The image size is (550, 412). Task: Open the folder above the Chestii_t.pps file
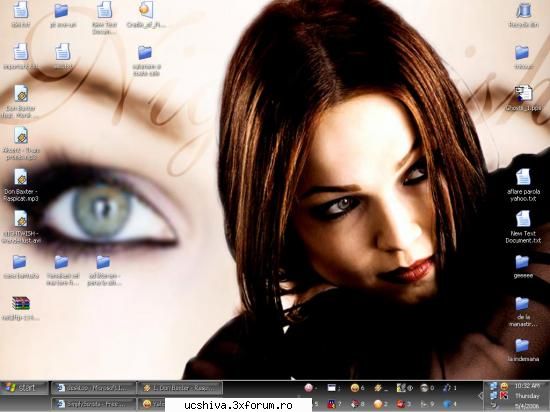(x=522, y=53)
